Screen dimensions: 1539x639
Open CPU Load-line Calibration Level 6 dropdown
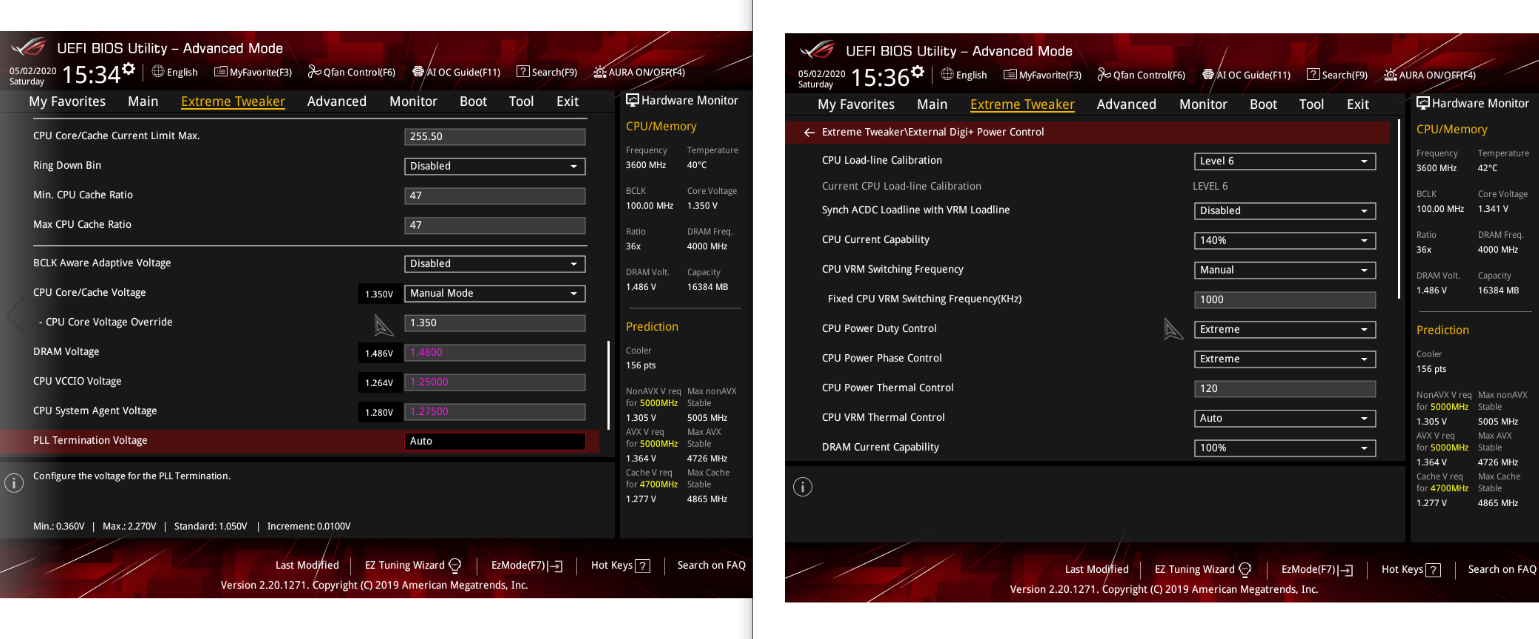[1285, 161]
